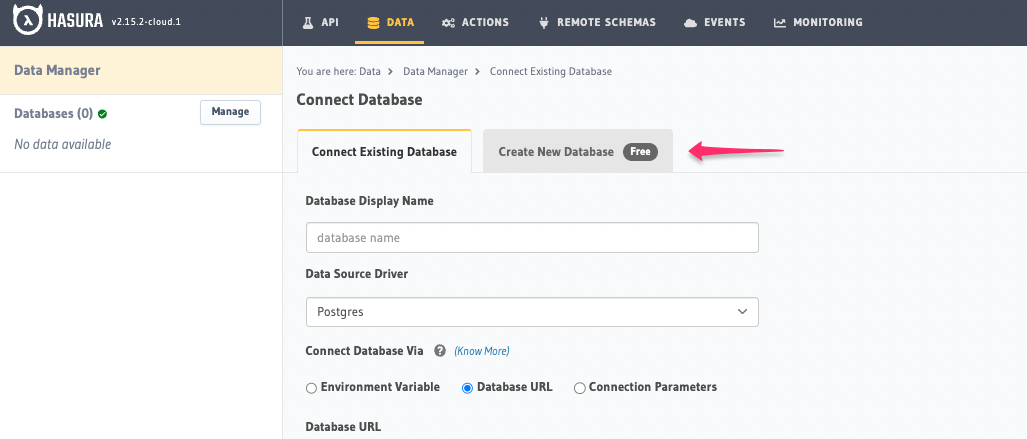The image size is (1027, 439).
Task: Click the help question mark icon
Action: tap(439, 351)
